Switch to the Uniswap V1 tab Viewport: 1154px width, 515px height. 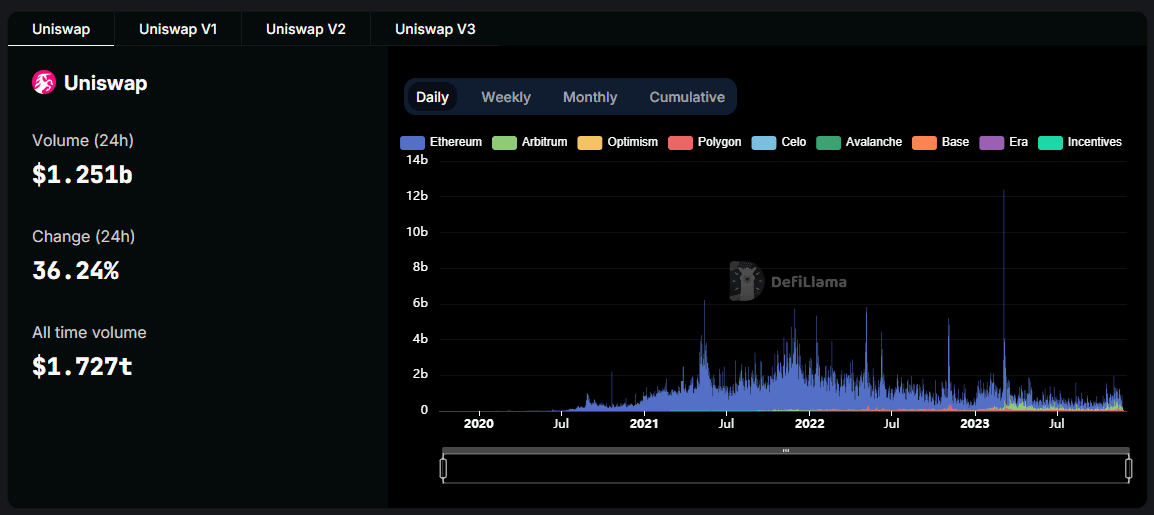pyautogui.click(x=178, y=30)
